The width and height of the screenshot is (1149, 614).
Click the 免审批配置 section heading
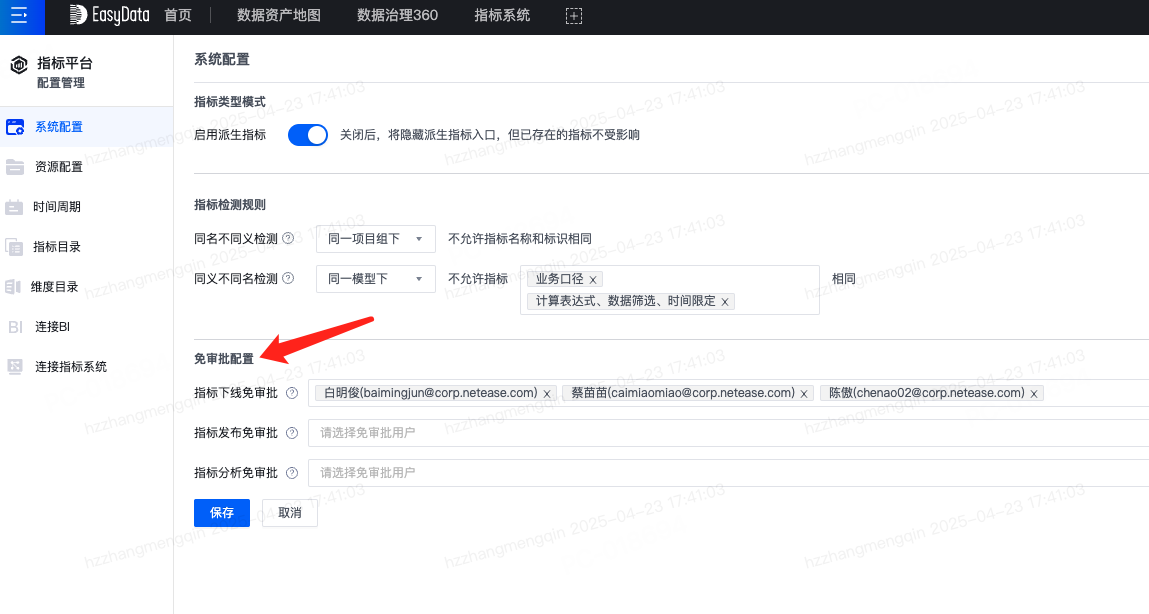click(x=223, y=358)
